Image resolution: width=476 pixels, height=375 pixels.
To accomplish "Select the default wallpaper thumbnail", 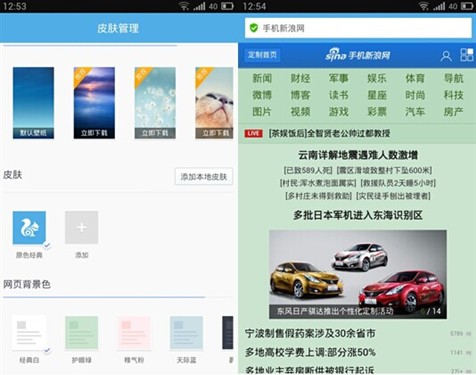I will pyautogui.click(x=33, y=103).
